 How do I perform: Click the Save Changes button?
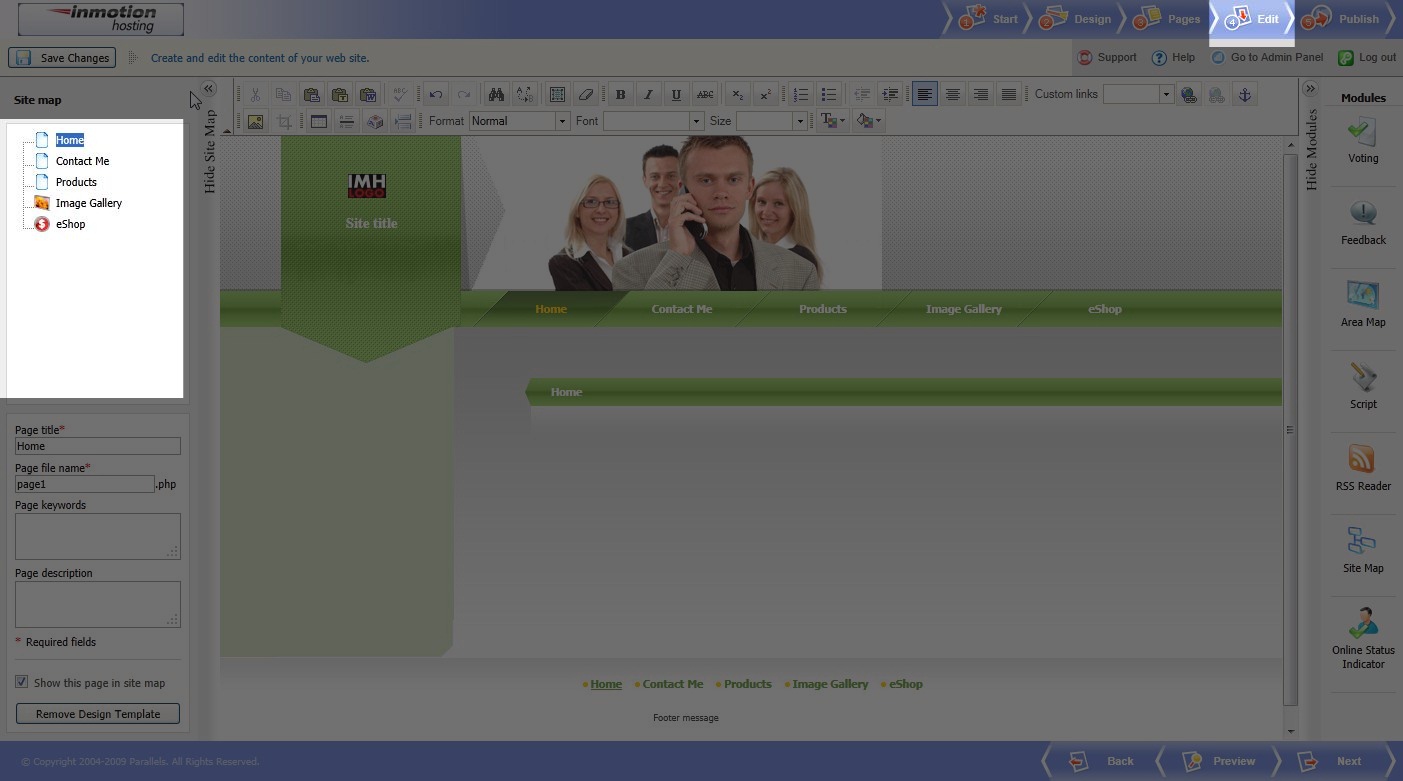click(62, 58)
